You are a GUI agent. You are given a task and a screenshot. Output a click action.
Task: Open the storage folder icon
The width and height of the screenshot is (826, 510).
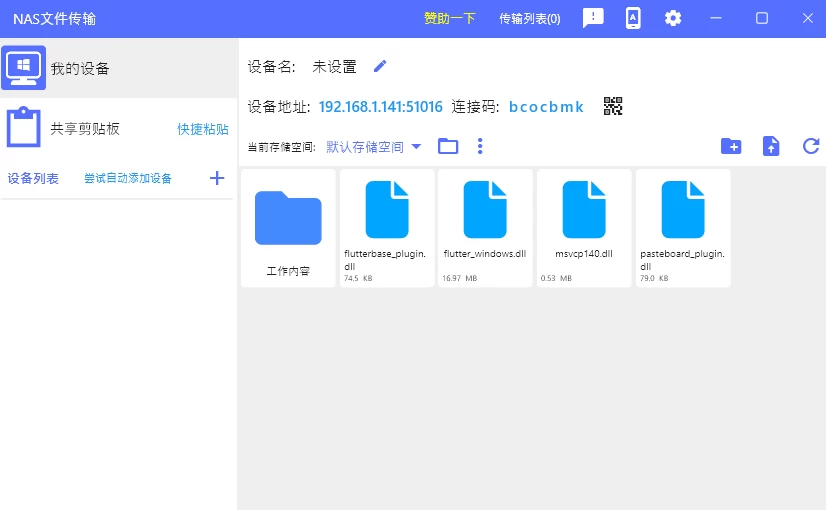tap(448, 147)
